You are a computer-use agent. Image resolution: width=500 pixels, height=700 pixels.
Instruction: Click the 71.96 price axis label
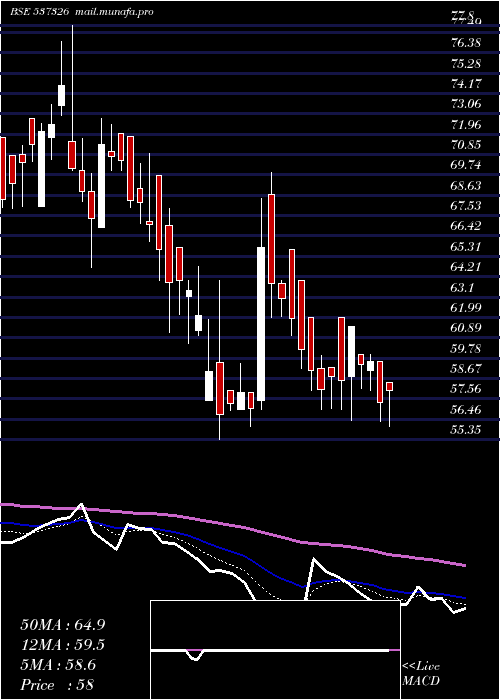tap(466, 125)
